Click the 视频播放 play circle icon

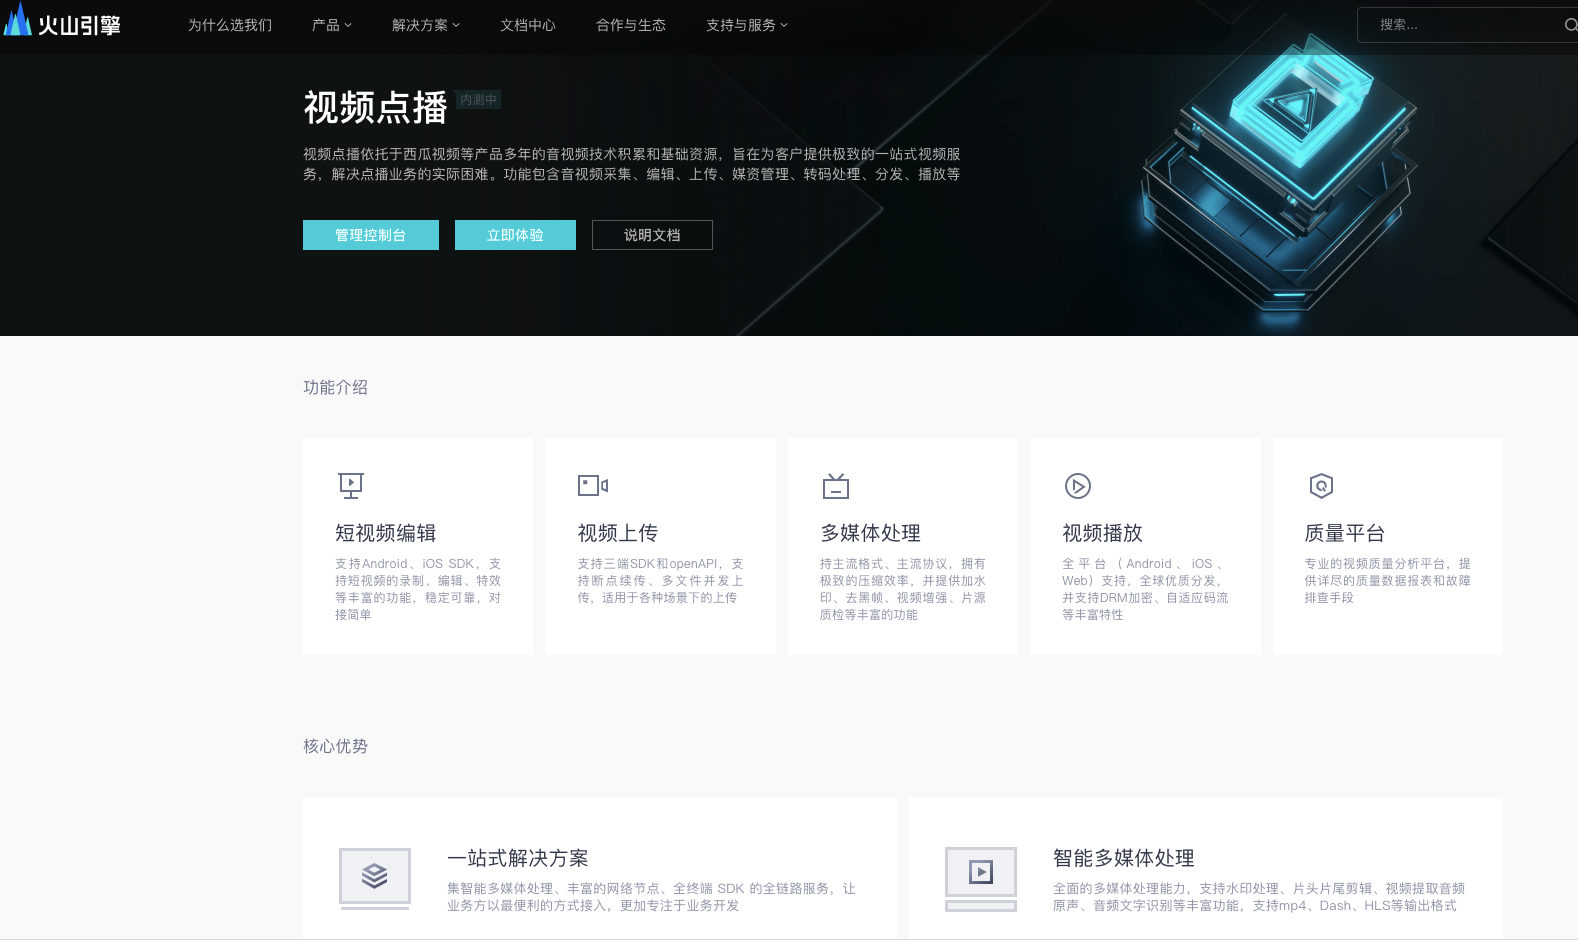(x=1078, y=486)
